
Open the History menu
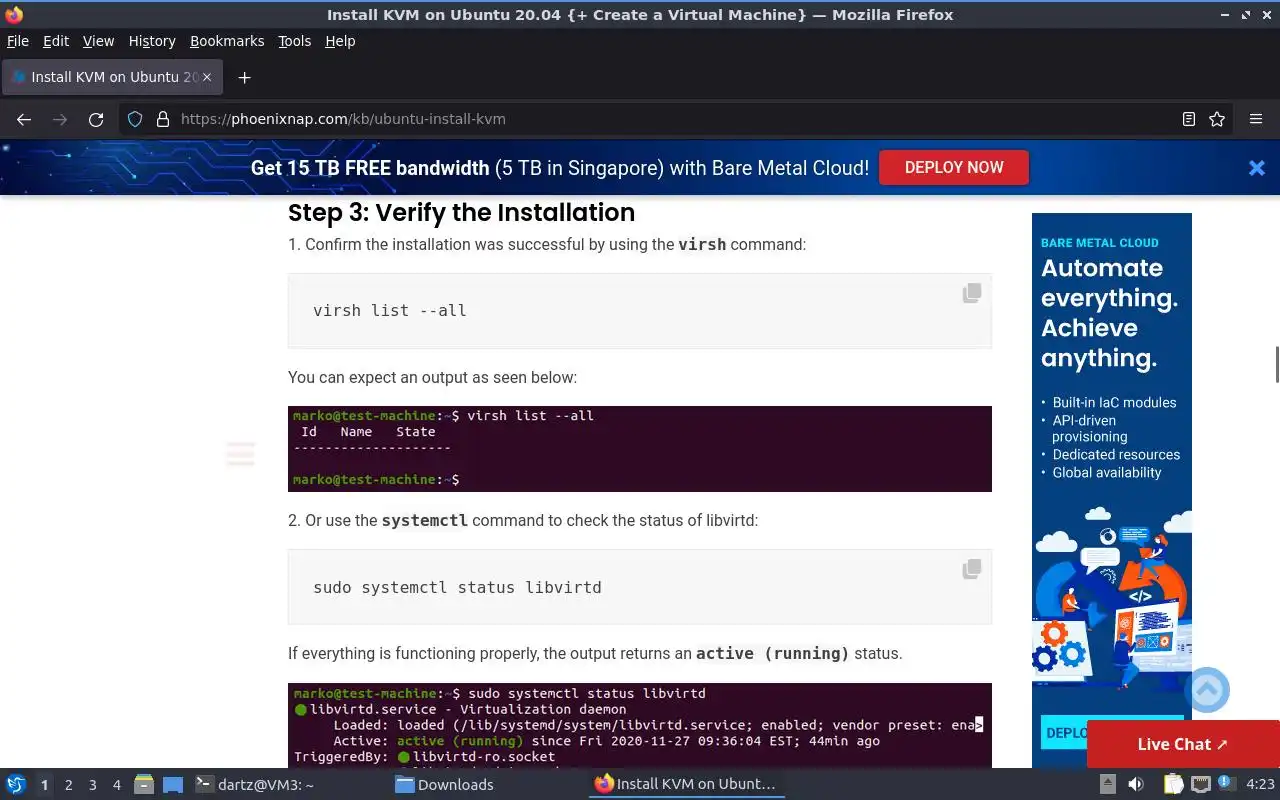tap(152, 41)
